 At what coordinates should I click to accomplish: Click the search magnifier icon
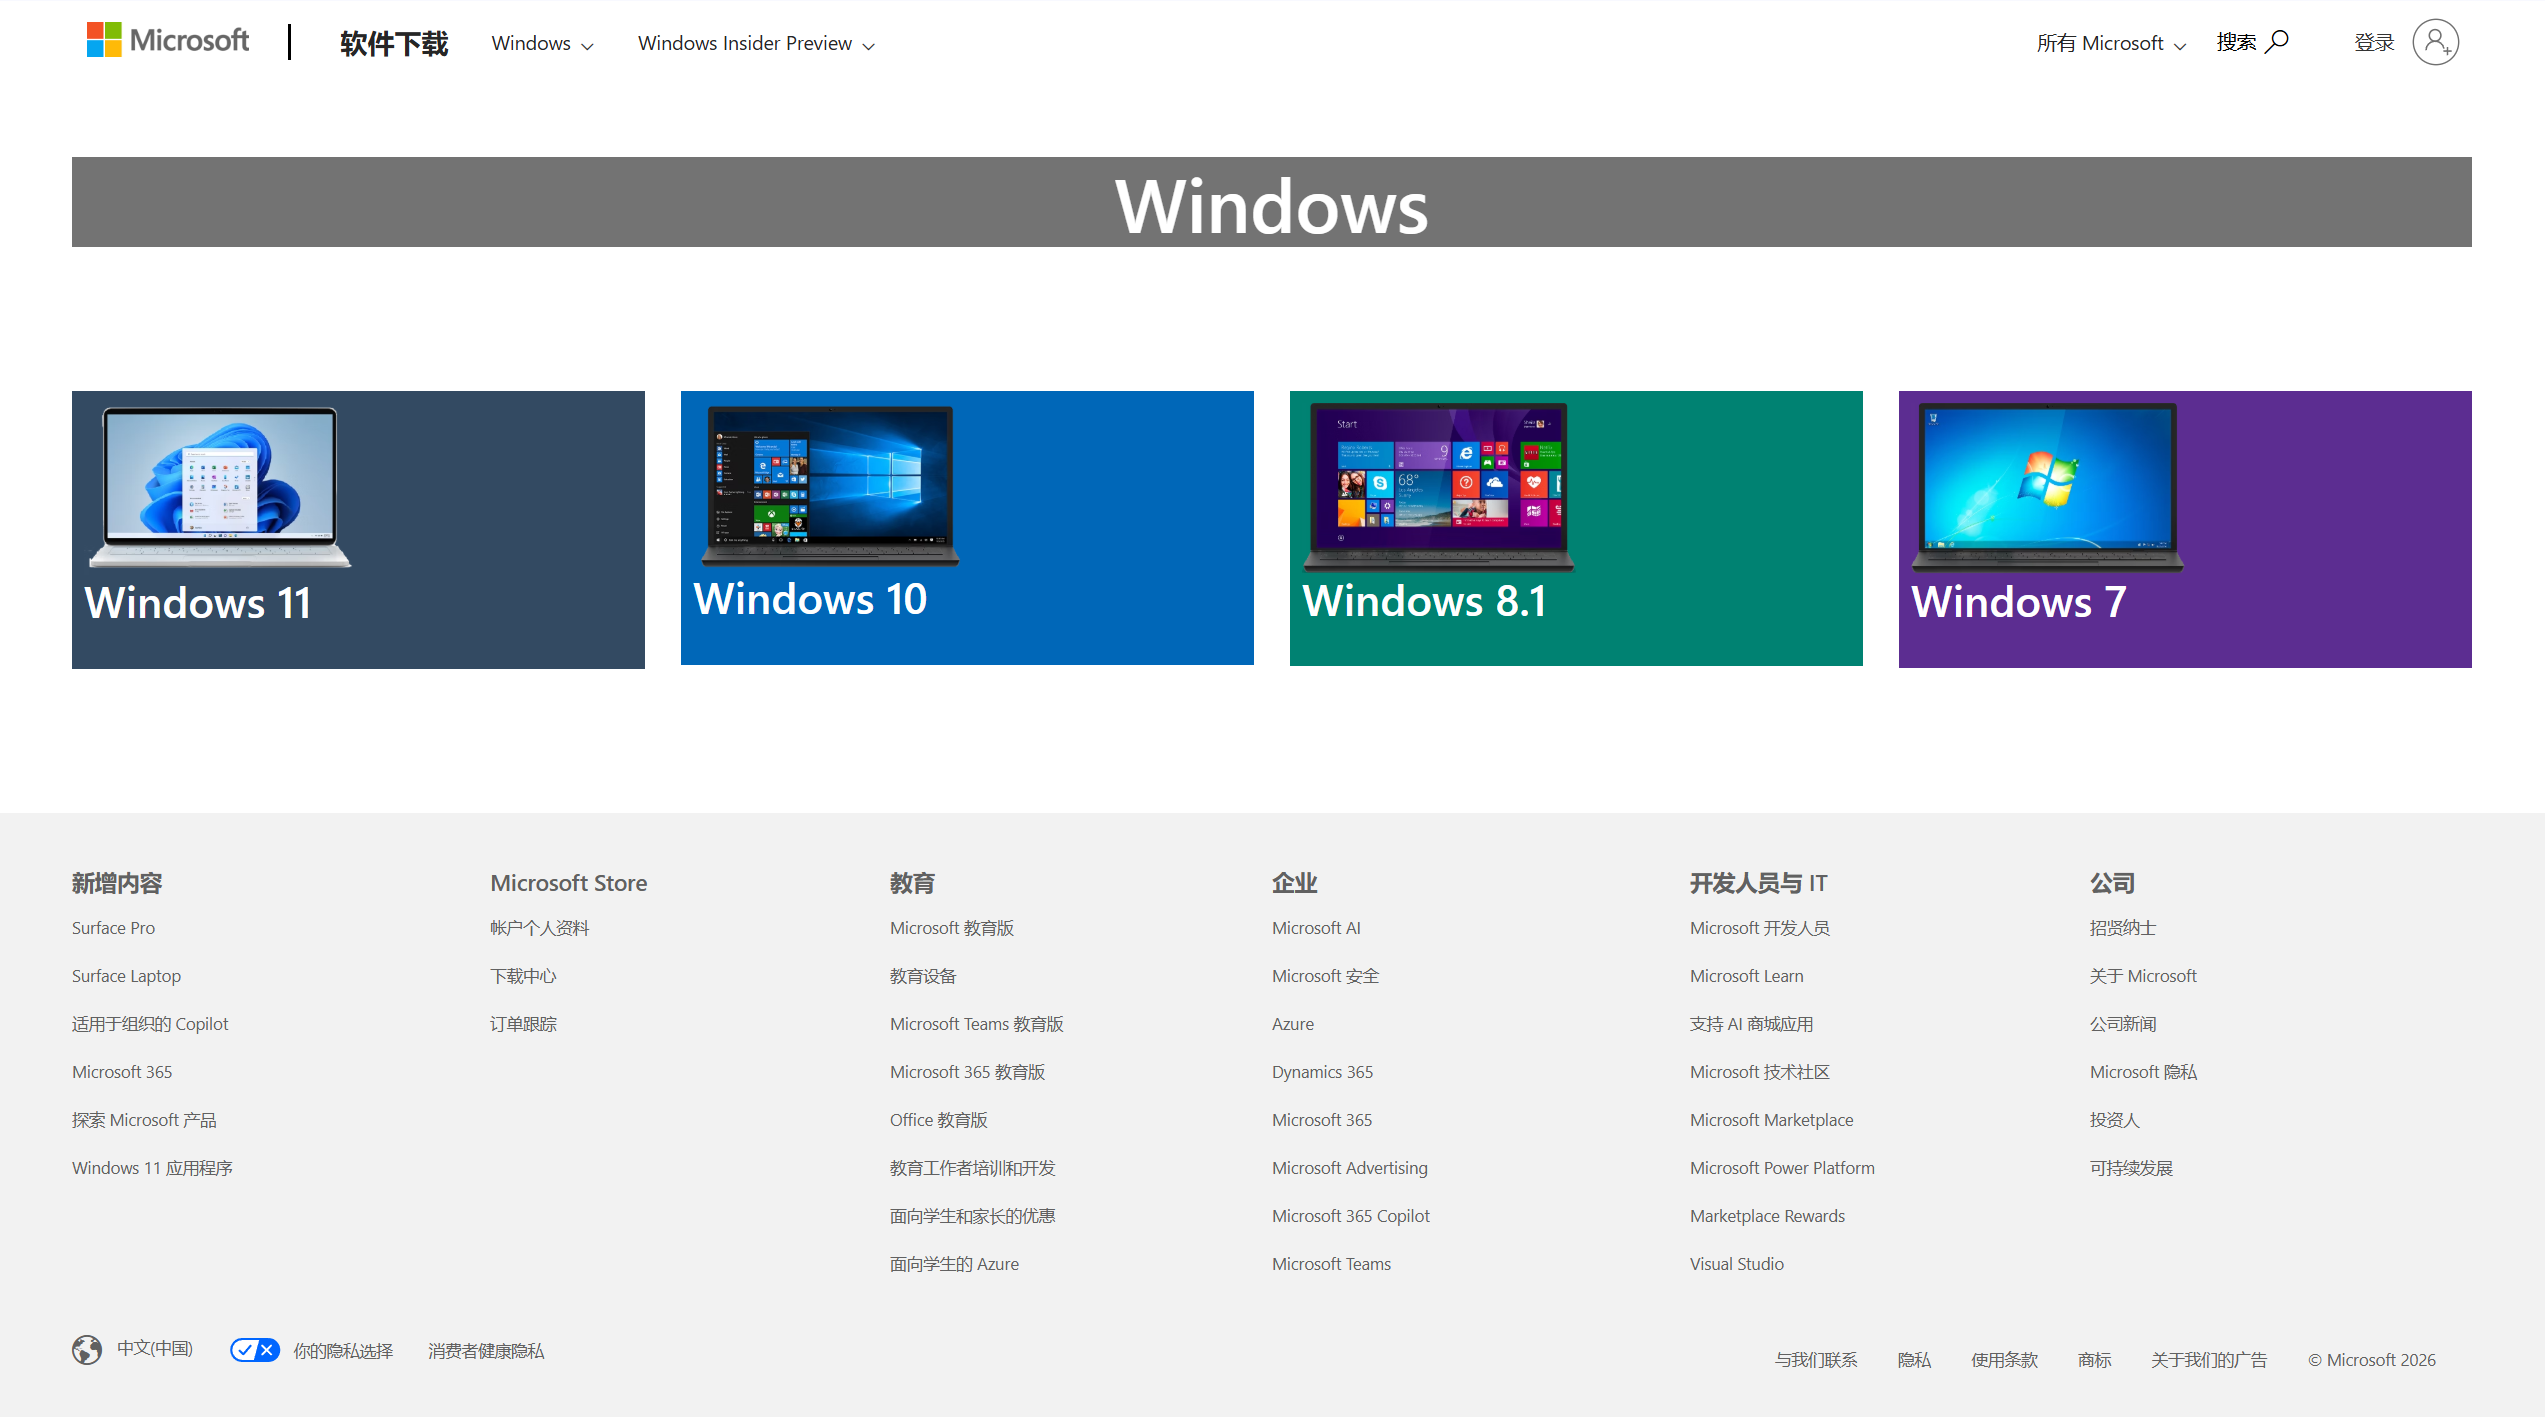pos(2277,41)
